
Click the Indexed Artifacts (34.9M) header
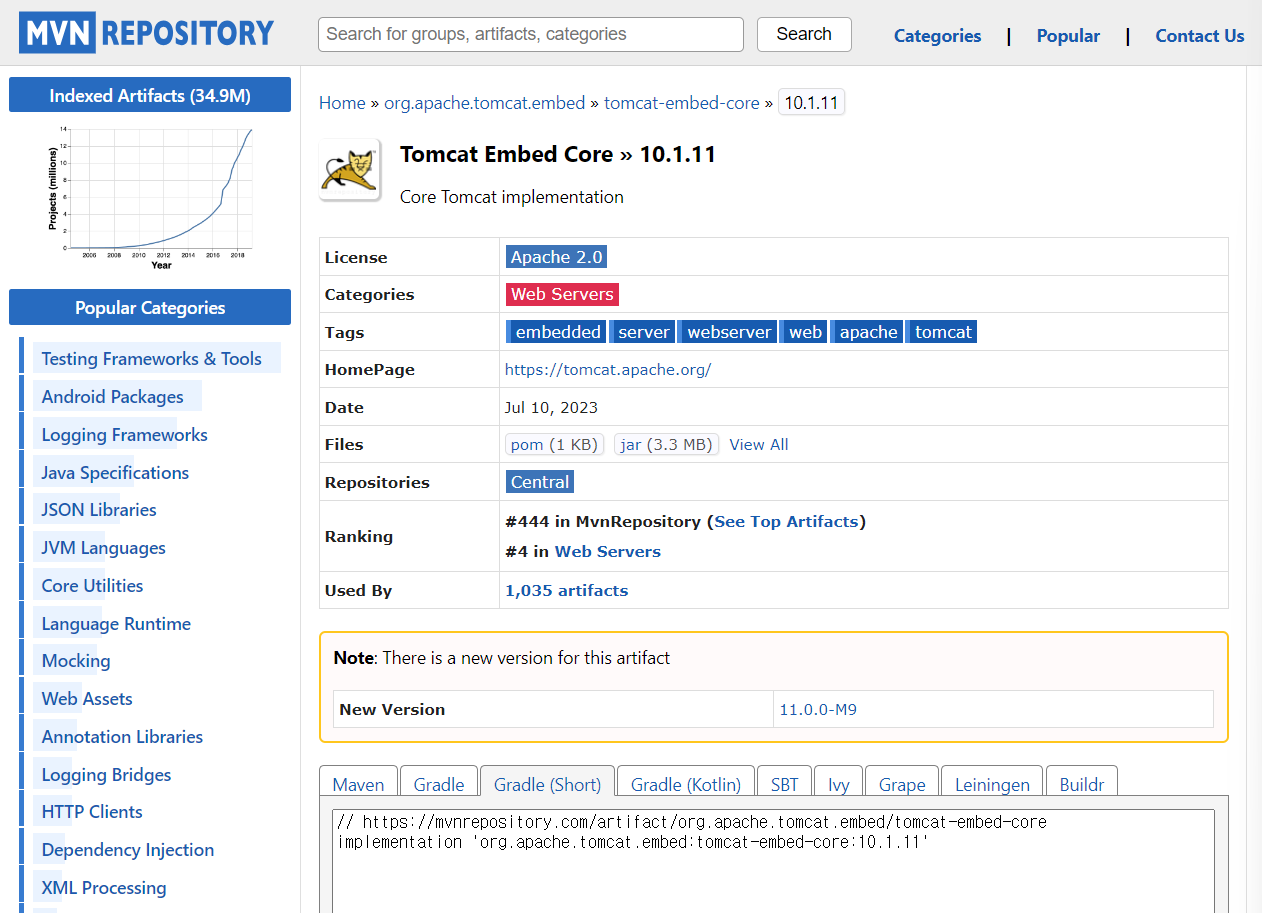[x=150, y=95]
